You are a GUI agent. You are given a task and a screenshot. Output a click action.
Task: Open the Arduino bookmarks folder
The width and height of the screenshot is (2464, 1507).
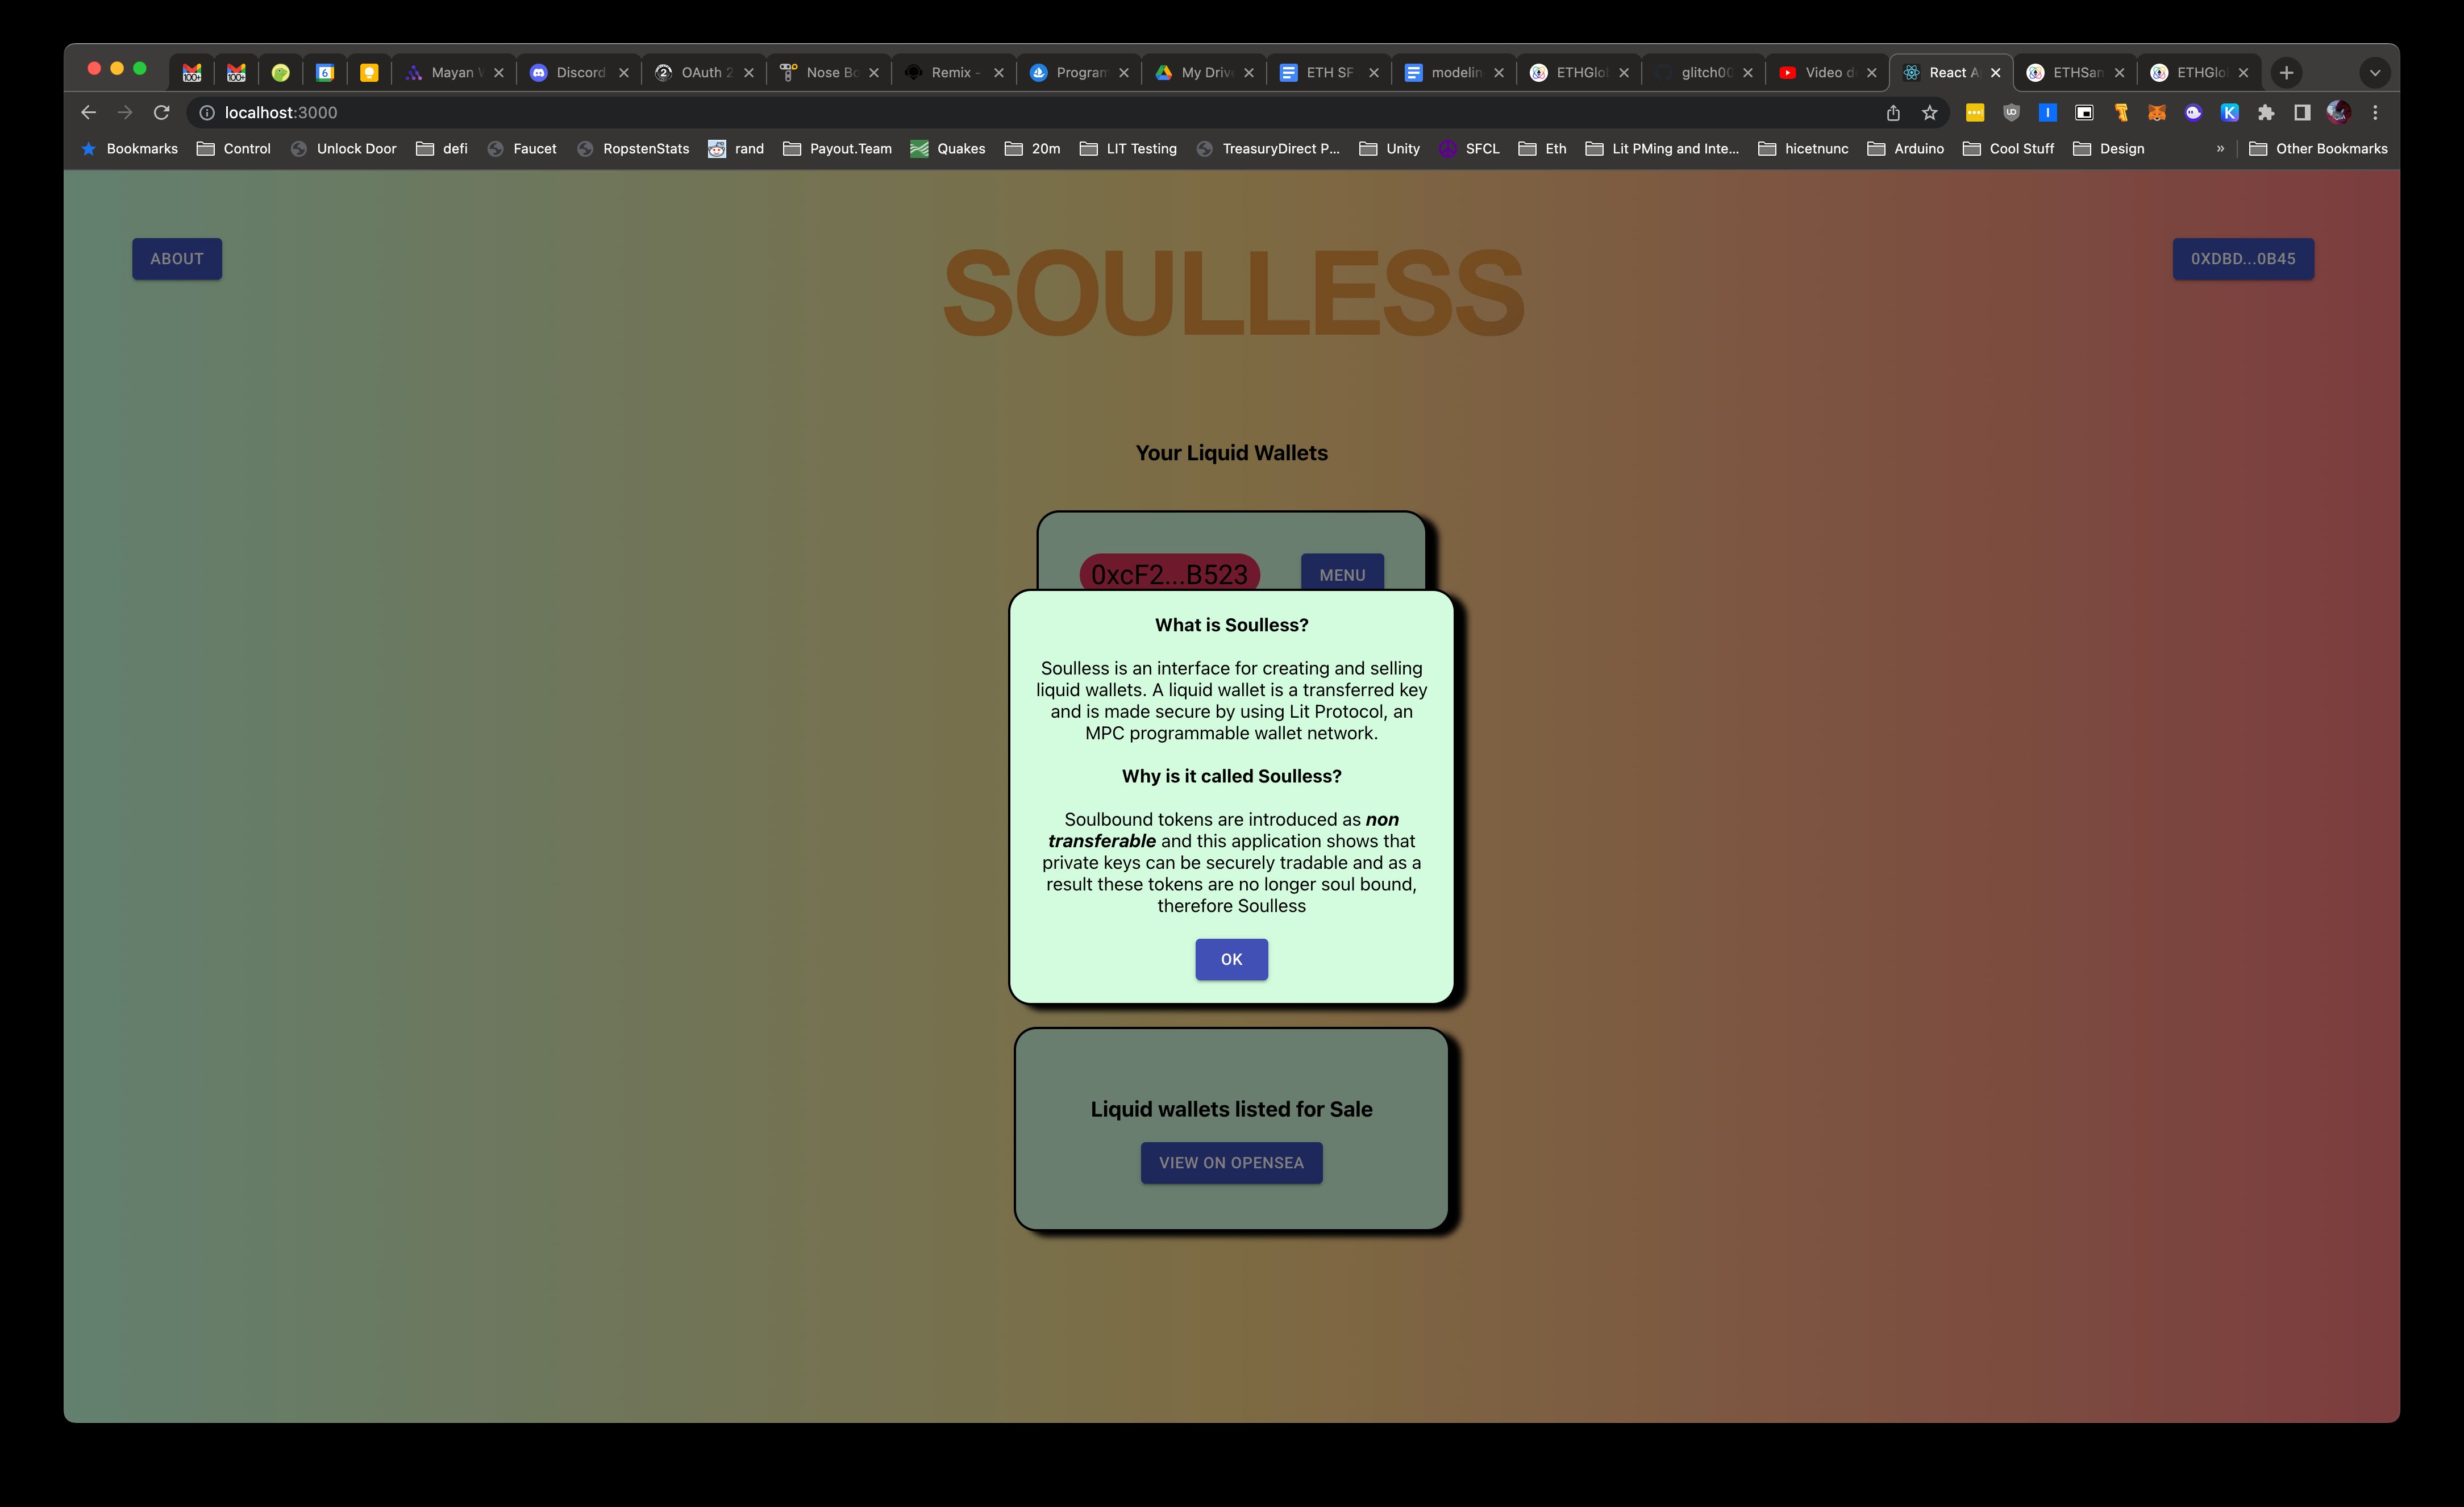pyautogui.click(x=1905, y=149)
